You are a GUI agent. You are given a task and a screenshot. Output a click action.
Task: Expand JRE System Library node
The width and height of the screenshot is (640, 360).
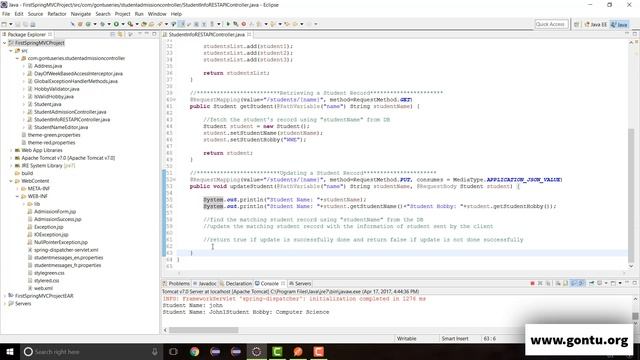pyautogui.click(x=11, y=166)
